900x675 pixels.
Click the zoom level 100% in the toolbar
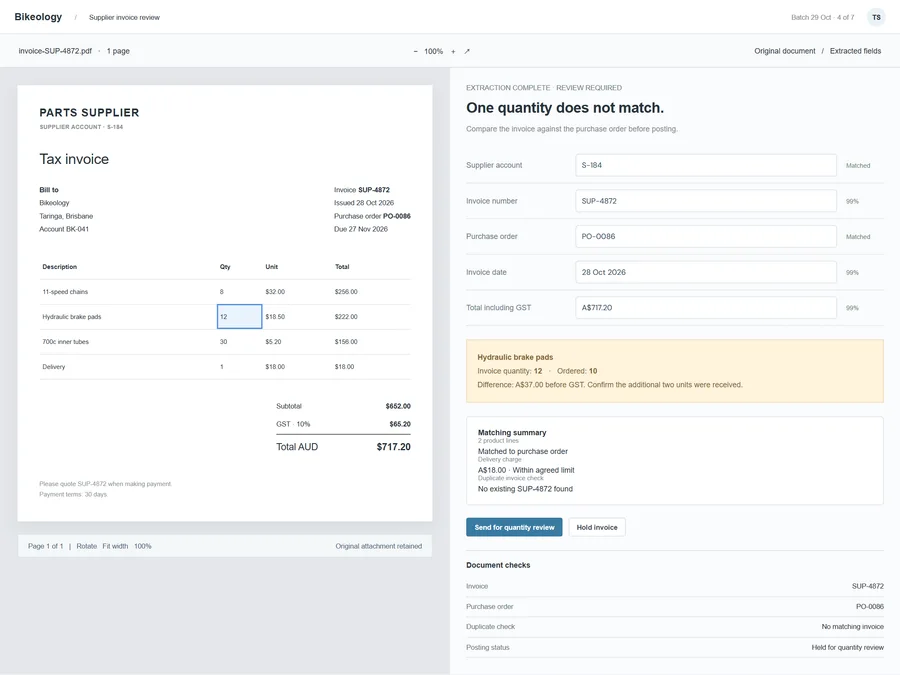tap(433, 51)
